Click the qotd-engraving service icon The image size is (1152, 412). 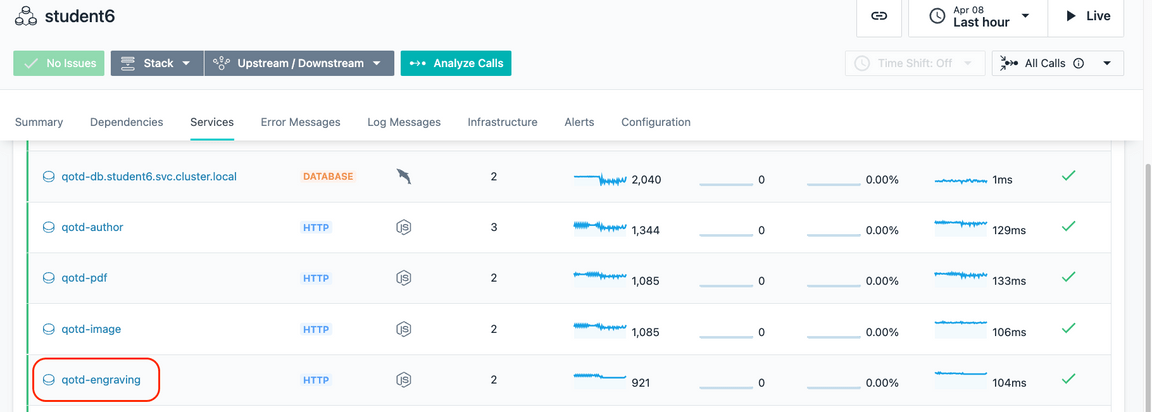[x=49, y=380]
